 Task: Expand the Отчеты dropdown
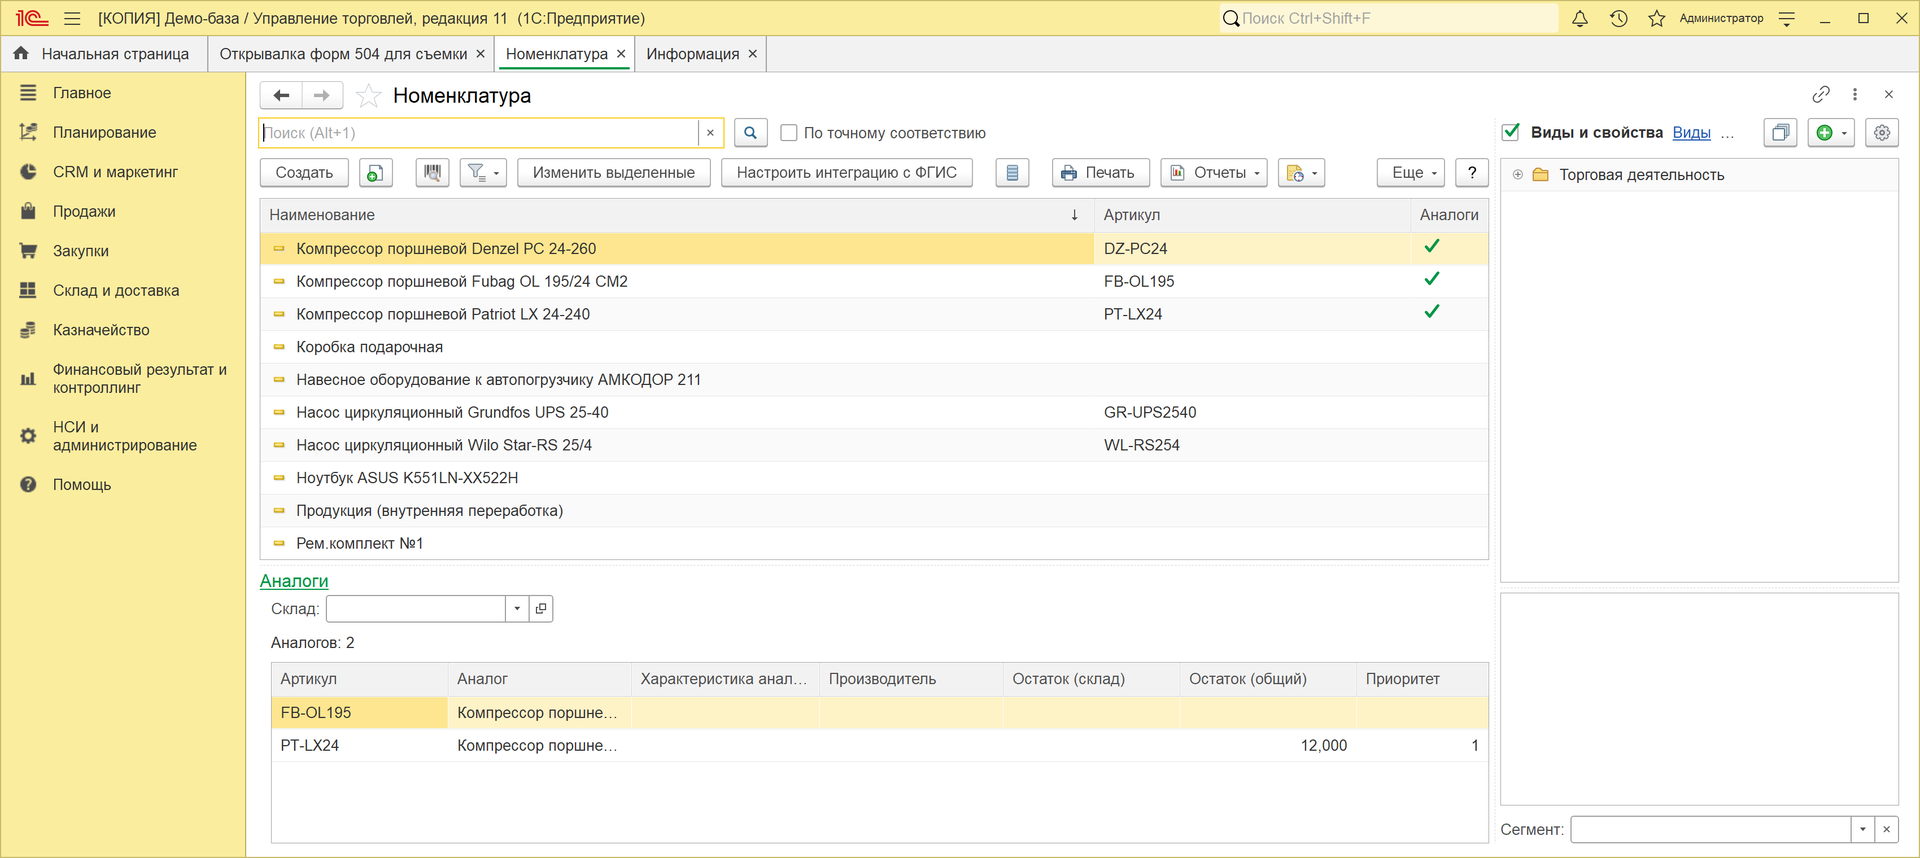pos(1214,173)
